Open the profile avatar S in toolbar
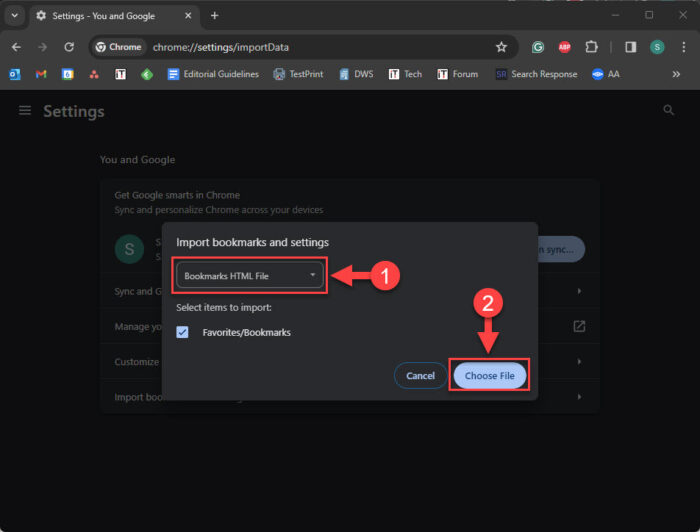700x532 pixels. point(657,47)
